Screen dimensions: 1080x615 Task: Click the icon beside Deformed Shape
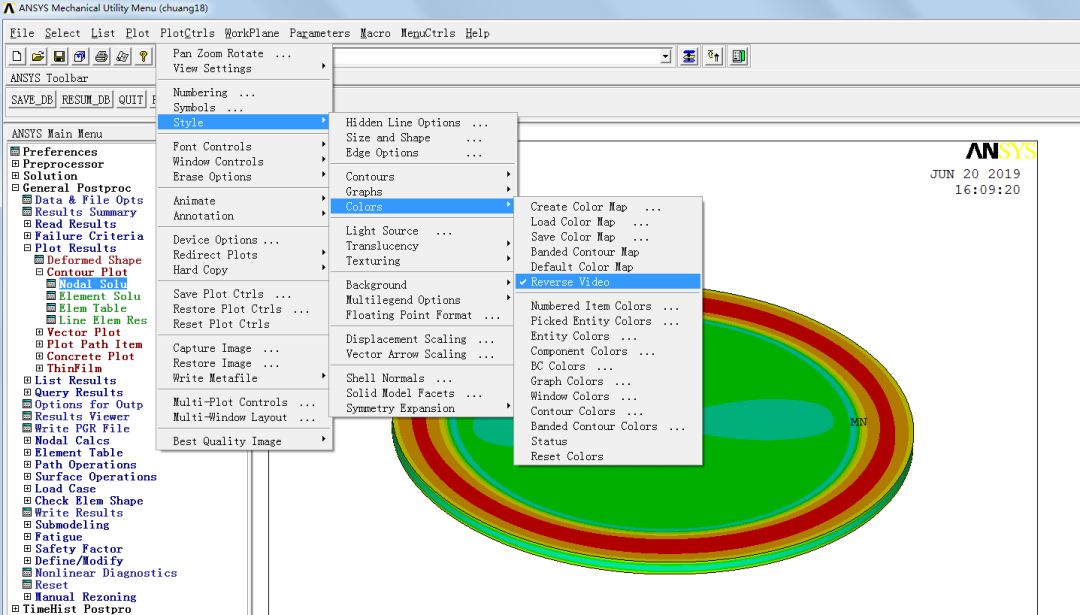tap(39, 260)
